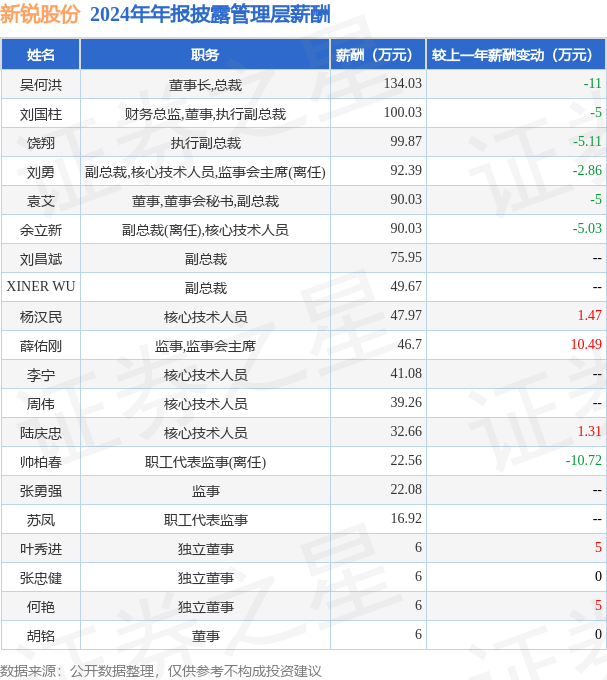
Task: Click the 薪酬（万元） column header
Action: pyautogui.click(x=378, y=55)
